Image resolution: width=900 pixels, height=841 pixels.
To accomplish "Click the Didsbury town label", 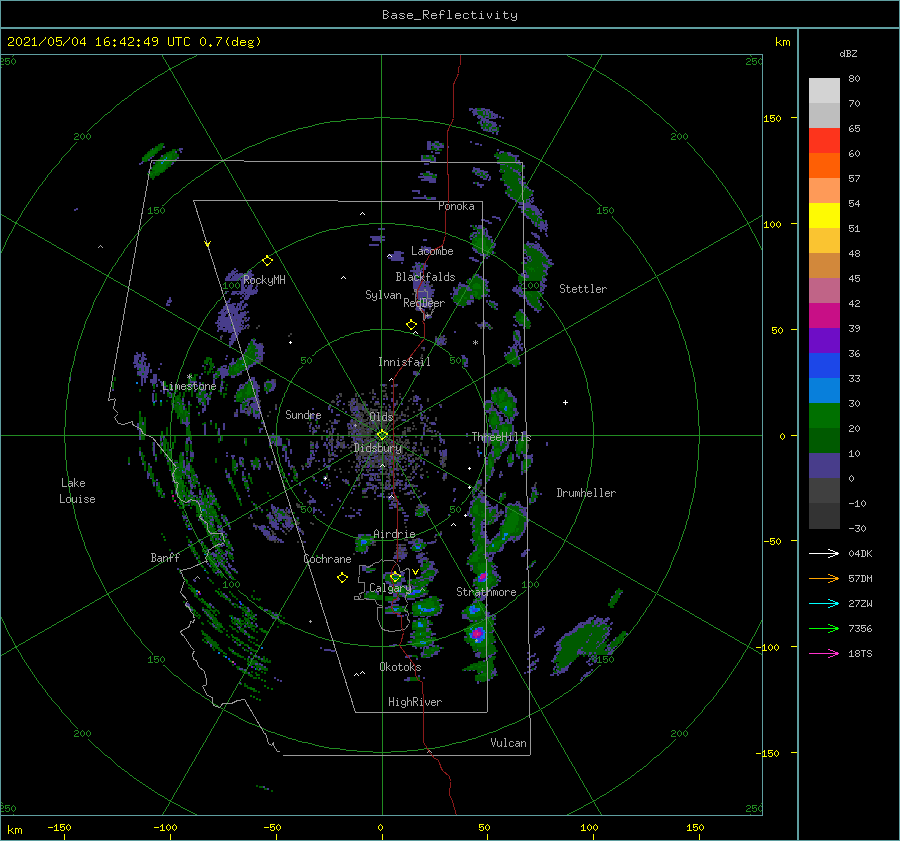I will click(378, 448).
